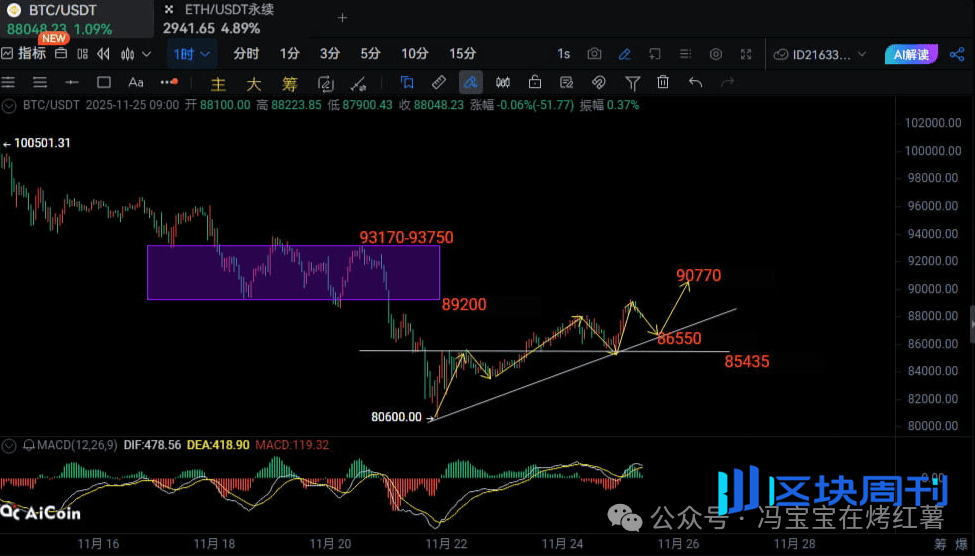Click the 80600.00 low price marker
The image size is (975, 556).
click(401, 417)
